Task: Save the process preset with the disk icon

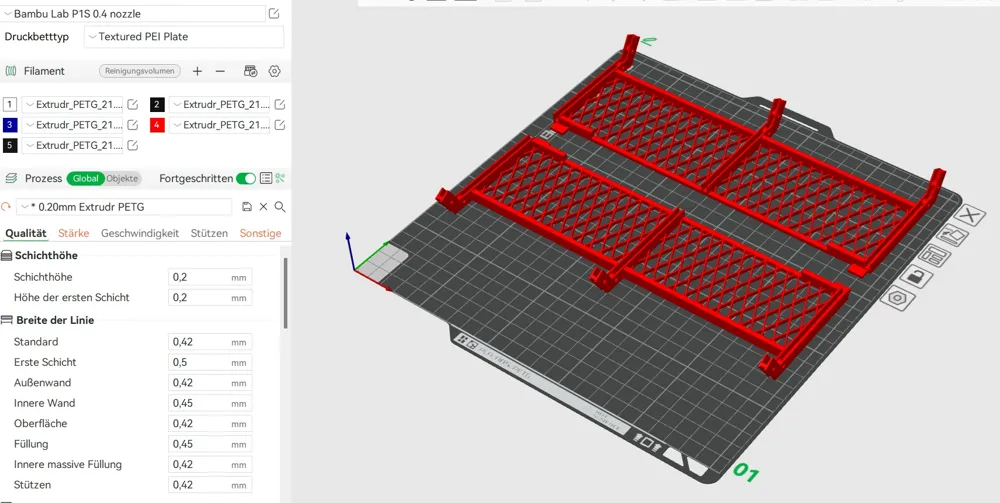Action: pyautogui.click(x=247, y=207)
